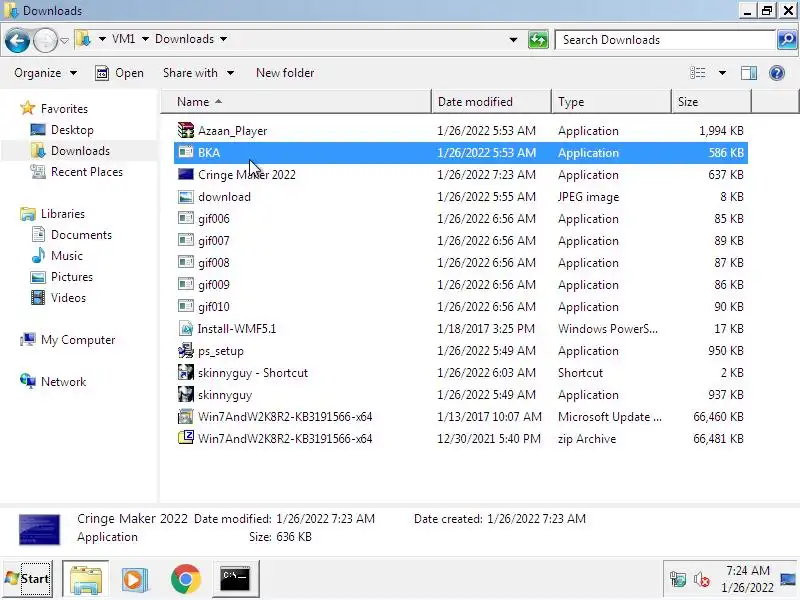Viewport: 800px width, 600px height.
Task: Click the search magnifier icon
Action: [787, 40]
